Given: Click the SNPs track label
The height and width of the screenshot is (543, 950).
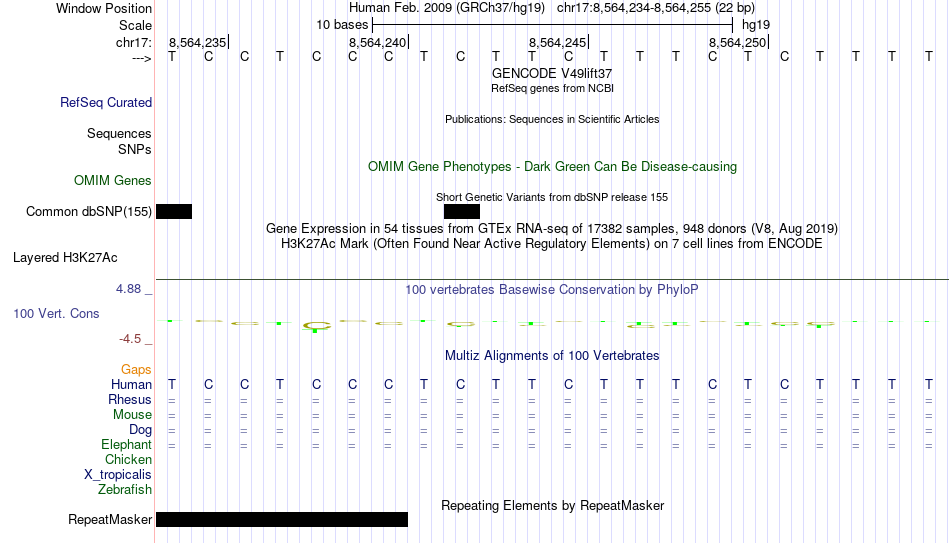Looking at the screenshot, I should tap(135, 149).
